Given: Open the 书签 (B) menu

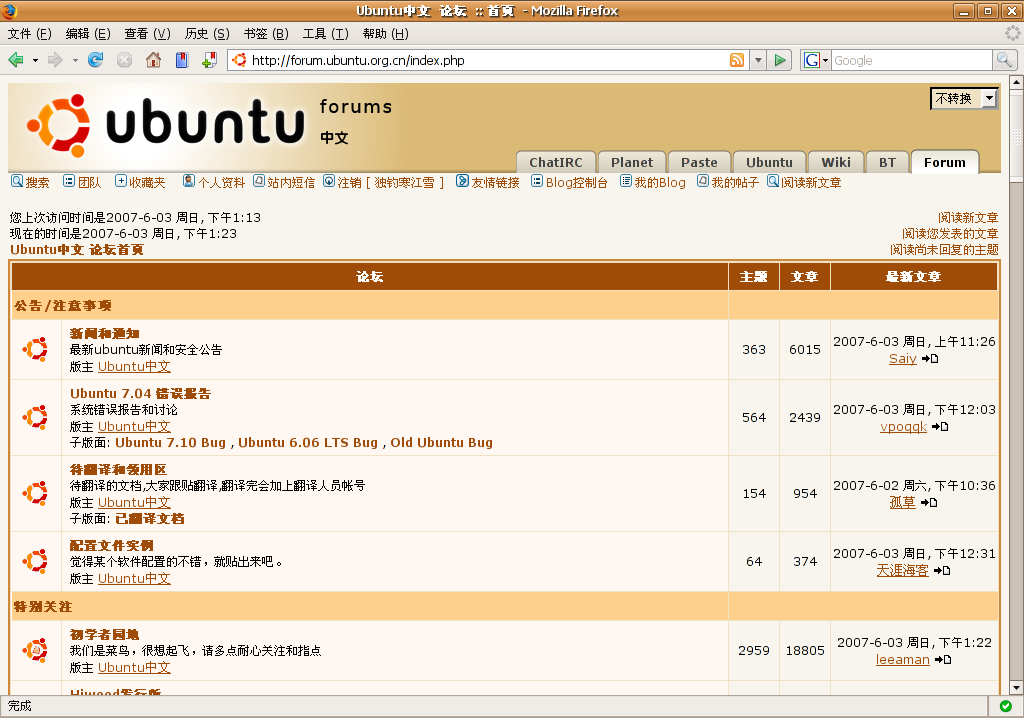Looking at the screenshot, I should tap(266, 34).
